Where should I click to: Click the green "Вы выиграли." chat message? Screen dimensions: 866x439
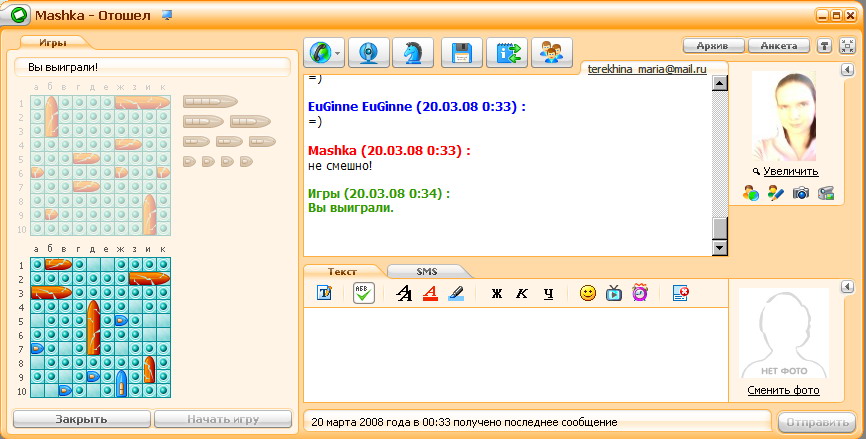351,208
